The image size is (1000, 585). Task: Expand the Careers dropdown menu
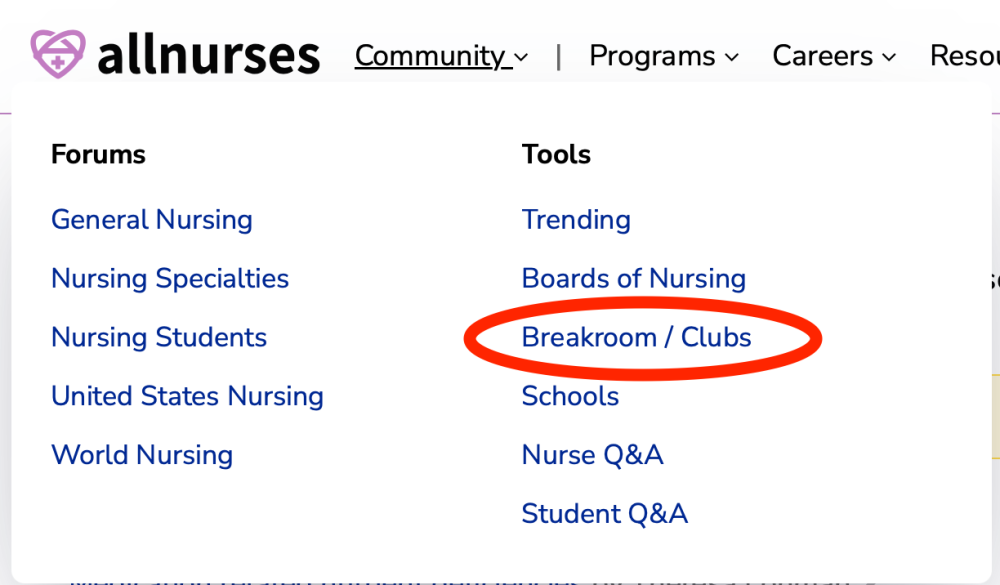823,56
